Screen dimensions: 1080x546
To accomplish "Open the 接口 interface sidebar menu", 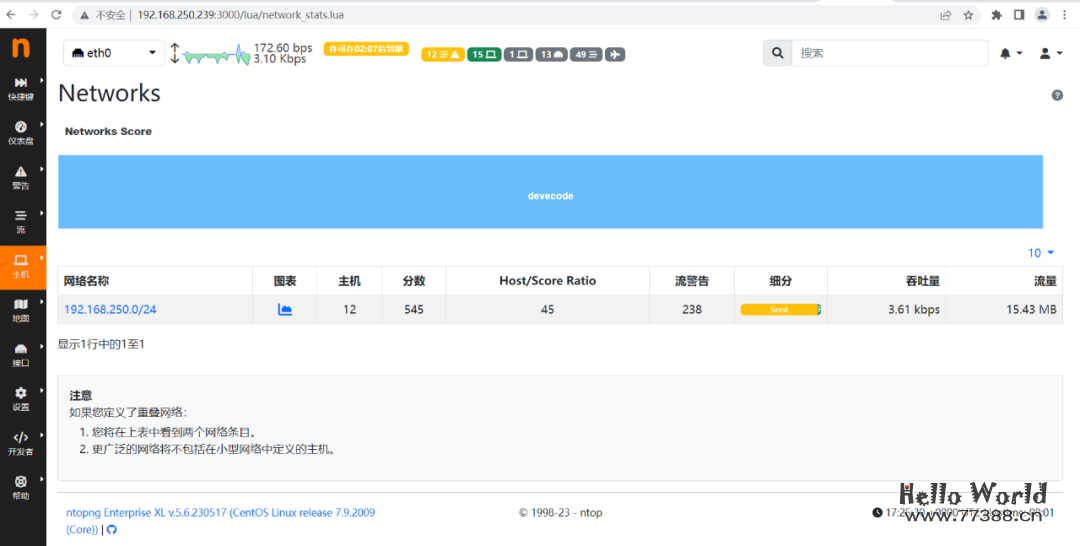I will pos(23,355).
